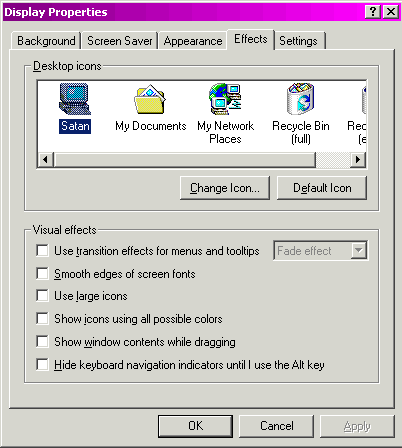The height and width of the screenshot is (448, 402).
Task: Click the question mark help icon
Action: coord(373,12)
